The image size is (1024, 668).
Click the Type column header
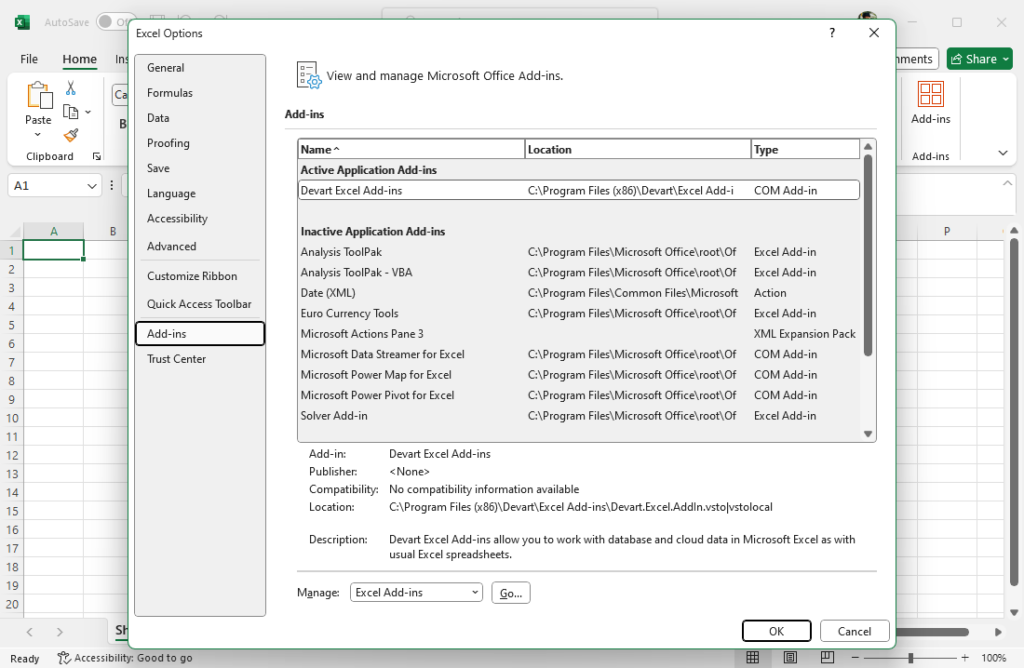tap(805, 149)
